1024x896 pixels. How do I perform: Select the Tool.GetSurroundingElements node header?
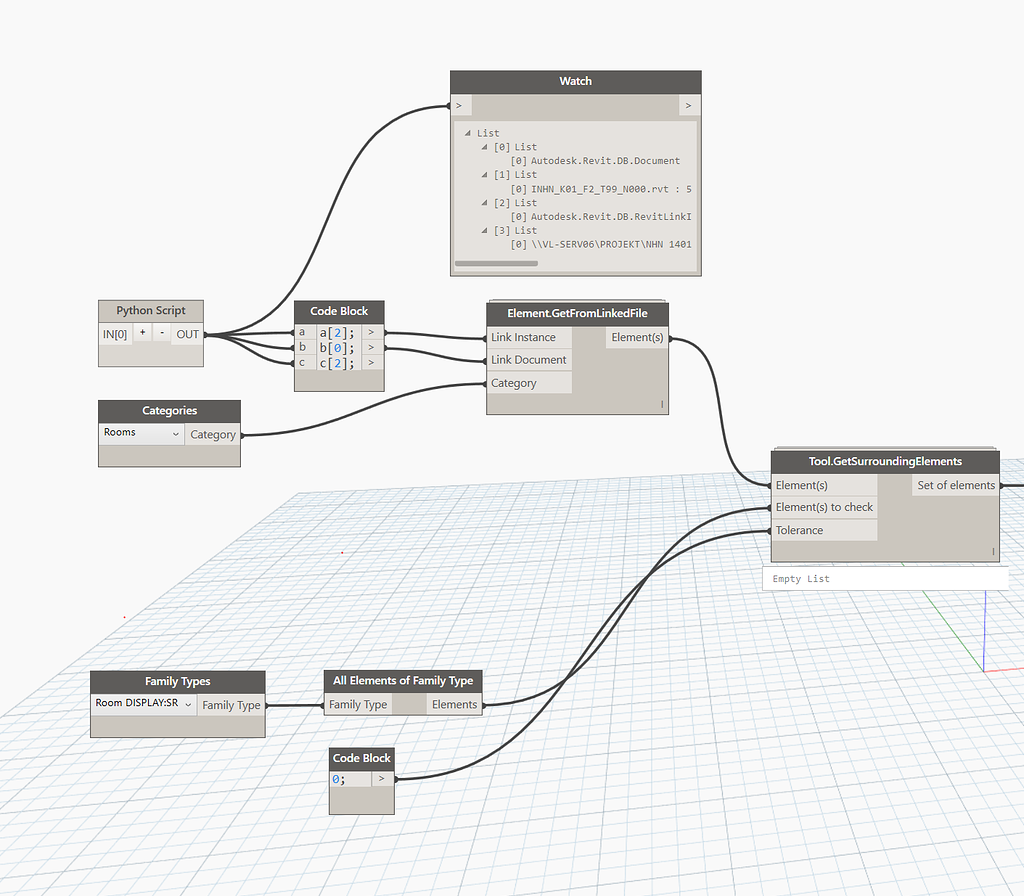pos(884,461)
